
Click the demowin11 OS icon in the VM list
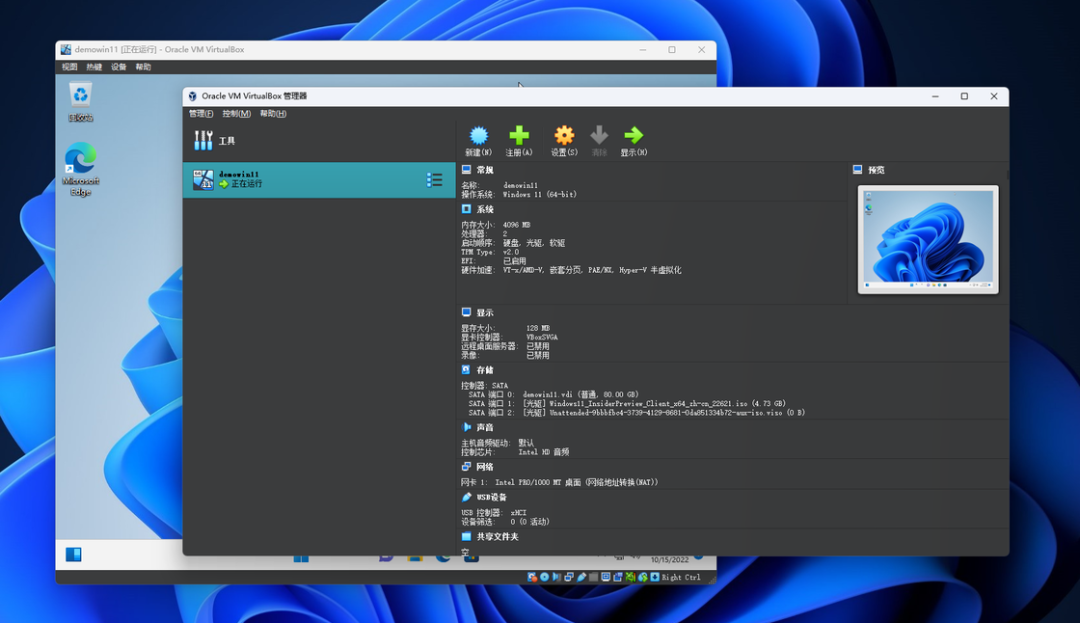[x=203, y=180]
